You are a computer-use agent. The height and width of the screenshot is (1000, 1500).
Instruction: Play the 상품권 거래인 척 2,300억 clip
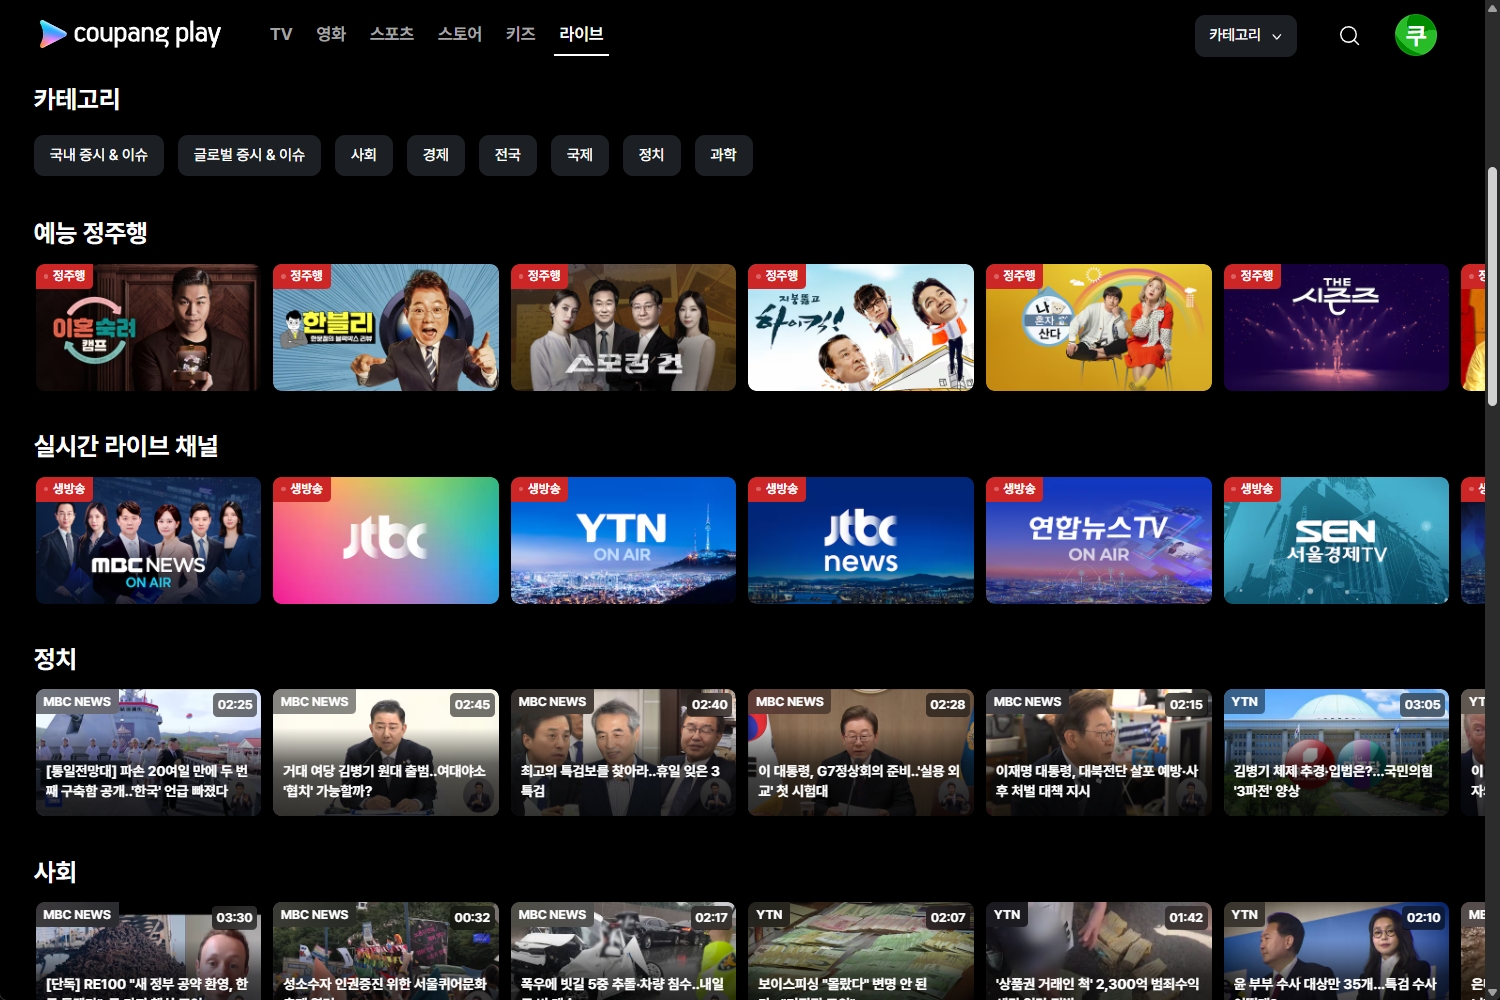click(1099, 951)
